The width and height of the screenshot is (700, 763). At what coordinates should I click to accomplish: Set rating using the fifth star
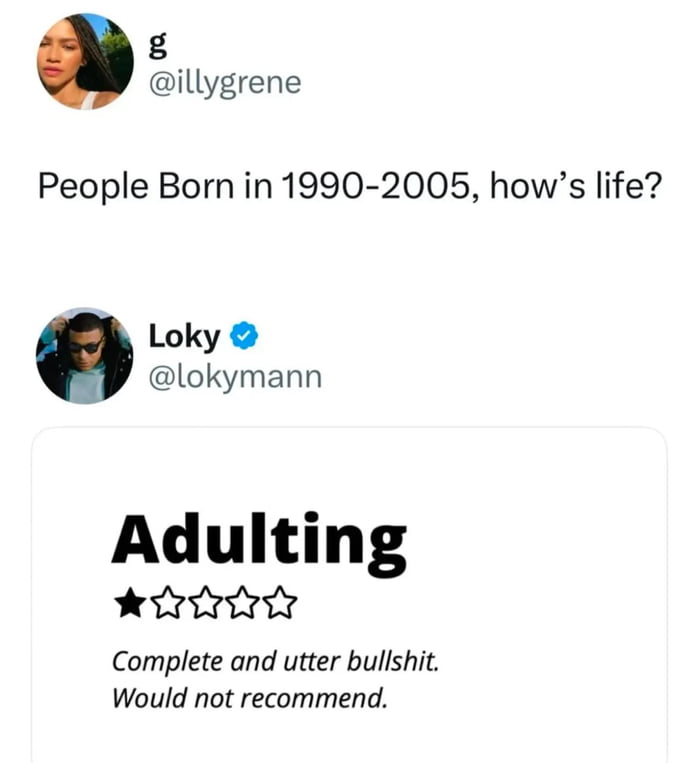click(280, 603)
